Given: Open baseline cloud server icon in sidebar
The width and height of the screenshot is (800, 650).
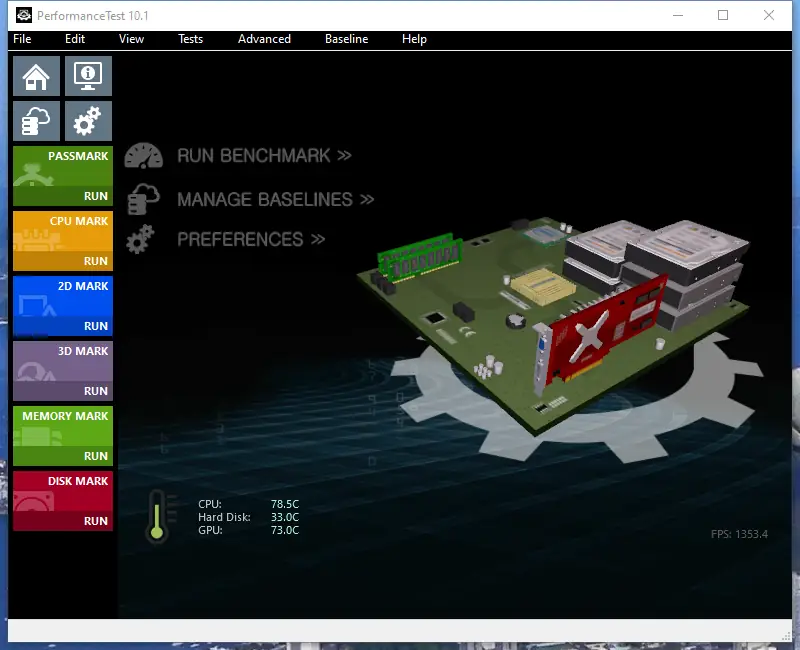Looking at the screenshot, I should pyautogui.click(x=36, y=121).
